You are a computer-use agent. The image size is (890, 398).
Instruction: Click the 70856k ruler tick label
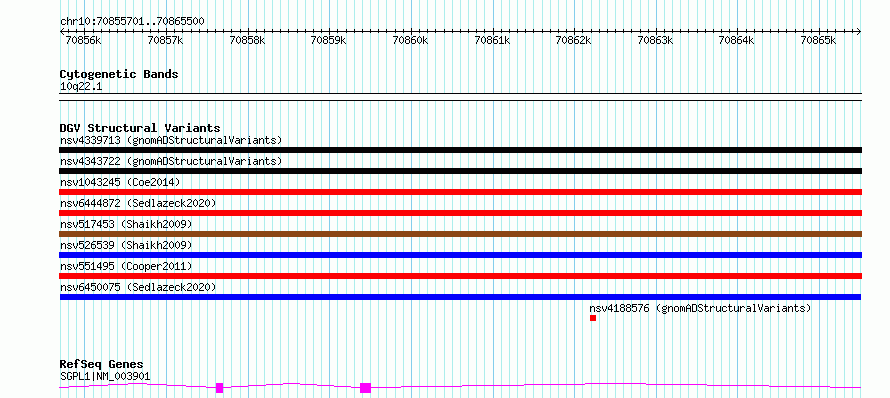(83, 40)
